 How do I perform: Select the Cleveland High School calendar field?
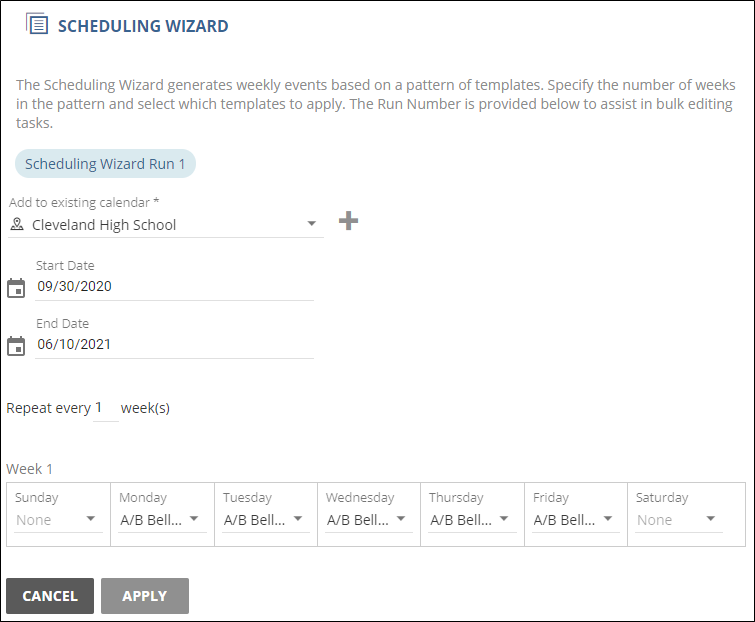[165, 225]
